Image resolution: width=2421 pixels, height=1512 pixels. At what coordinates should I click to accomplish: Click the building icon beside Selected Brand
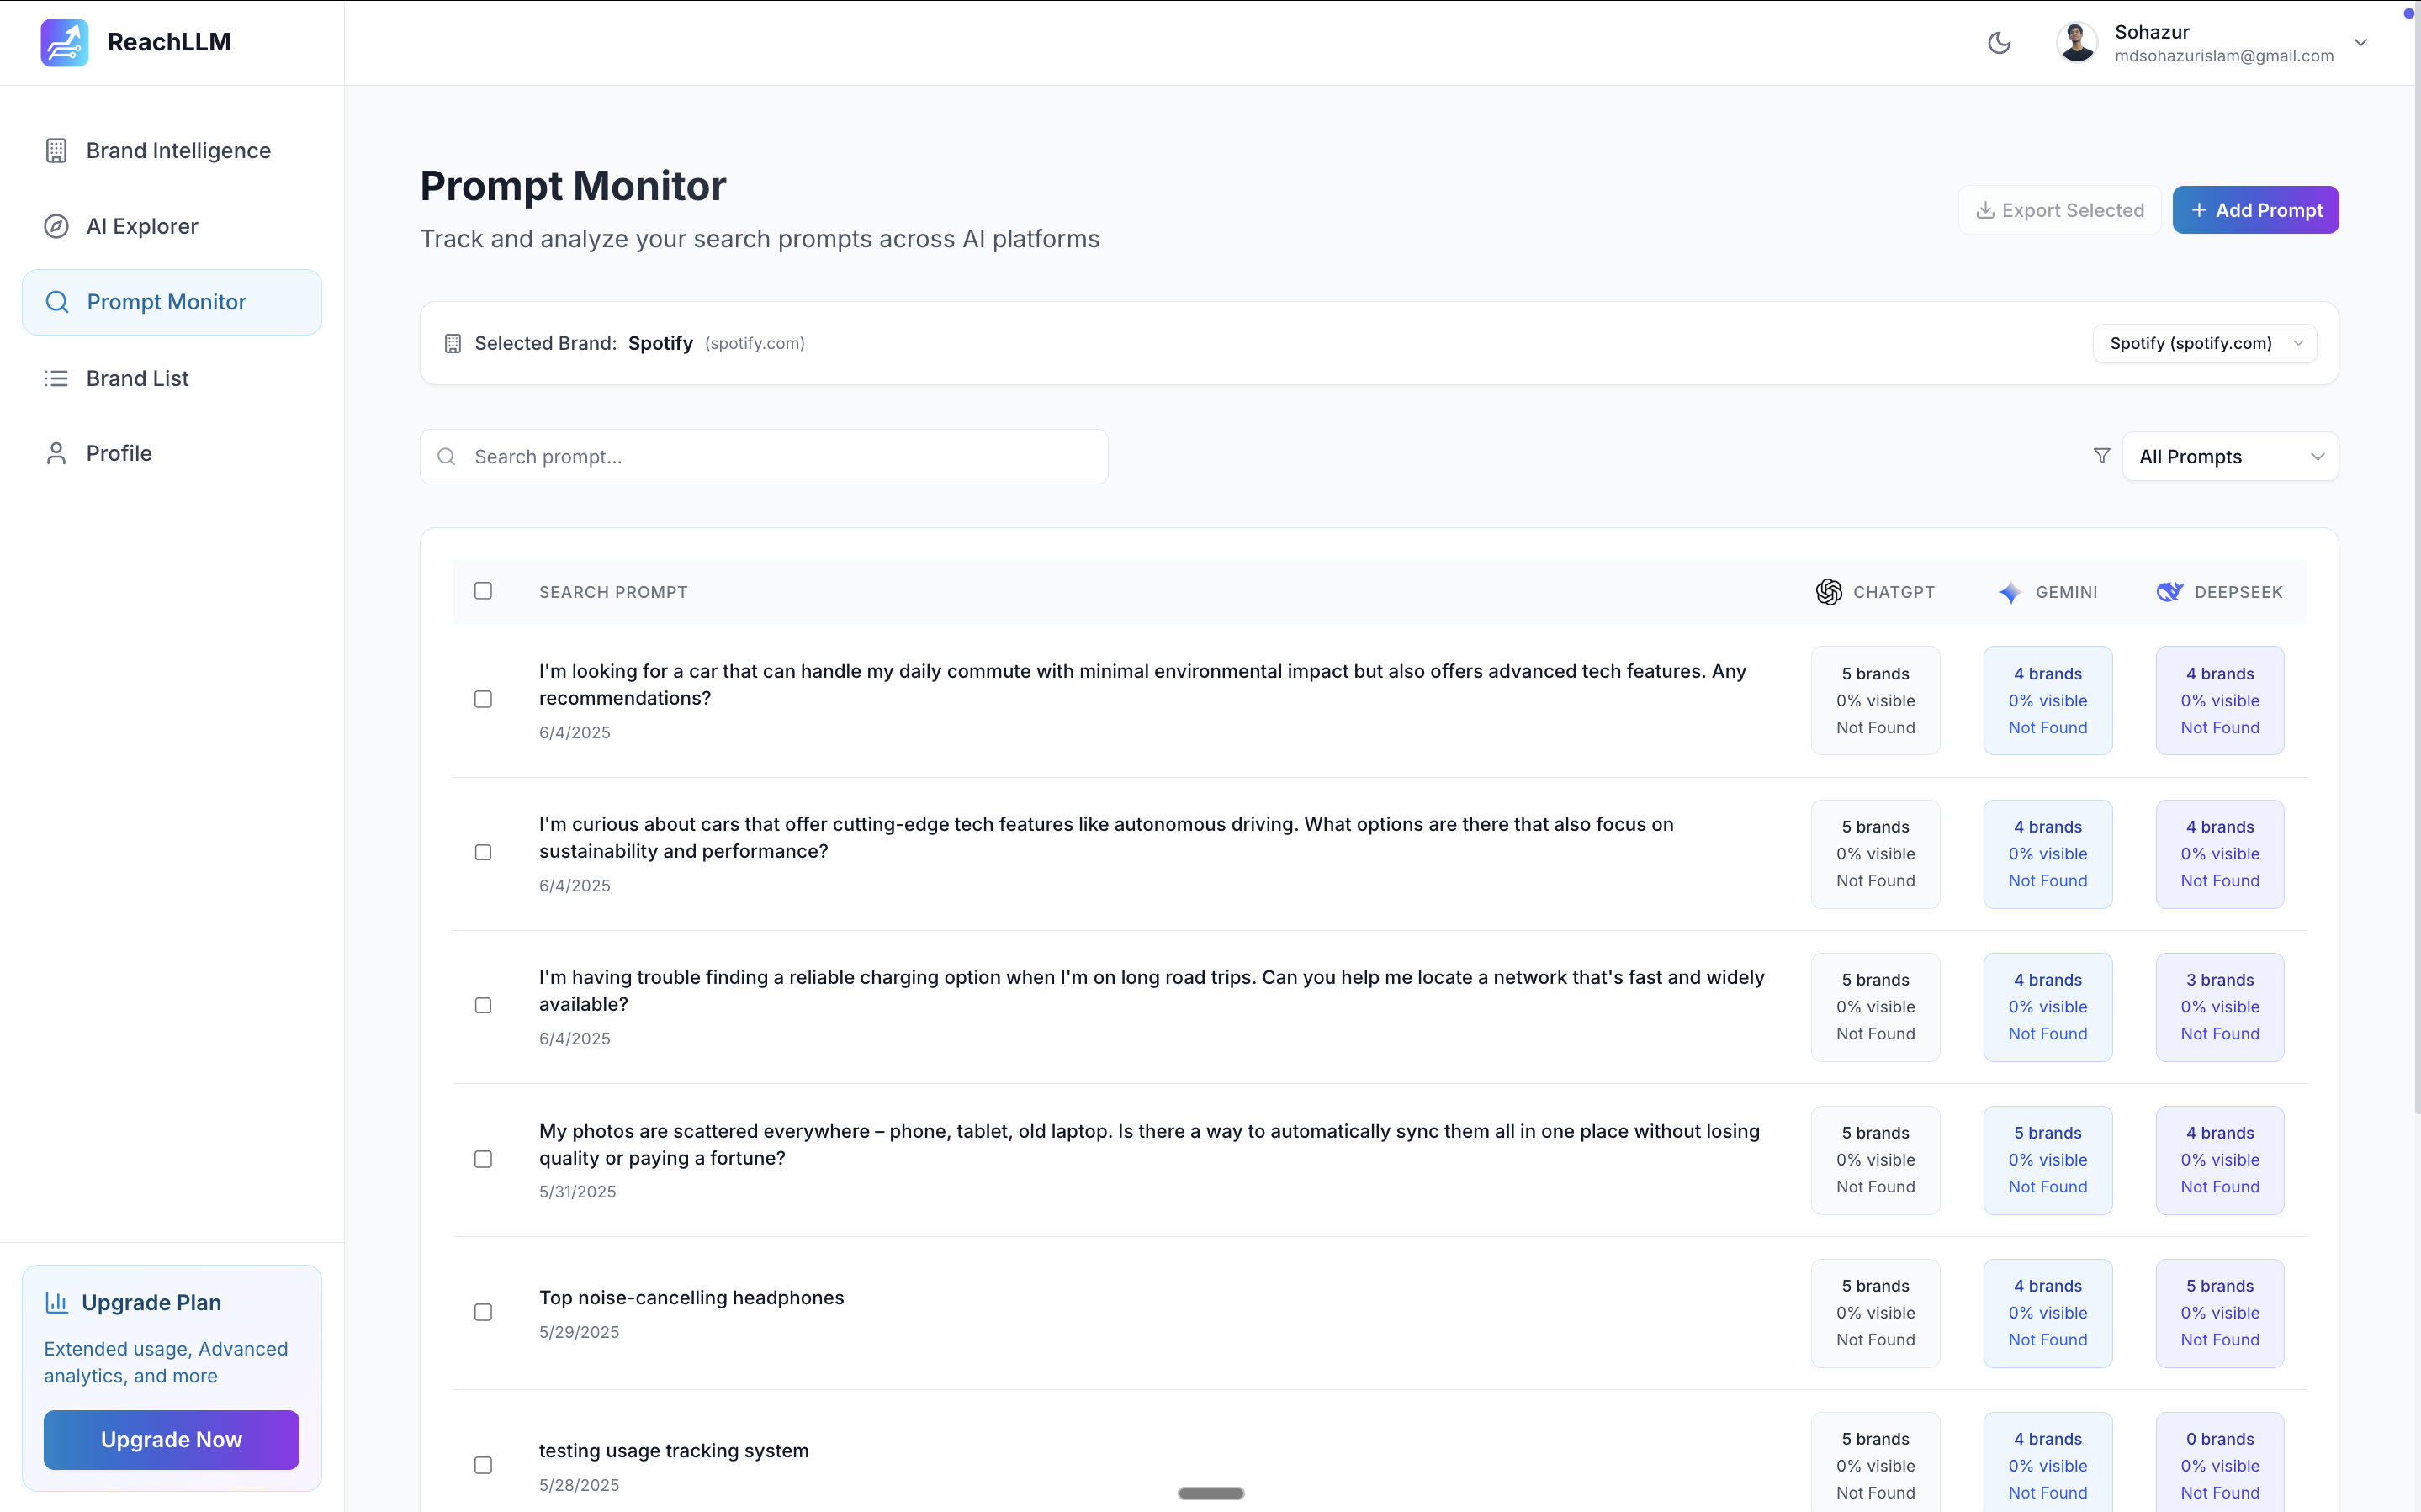coord(452,344)
